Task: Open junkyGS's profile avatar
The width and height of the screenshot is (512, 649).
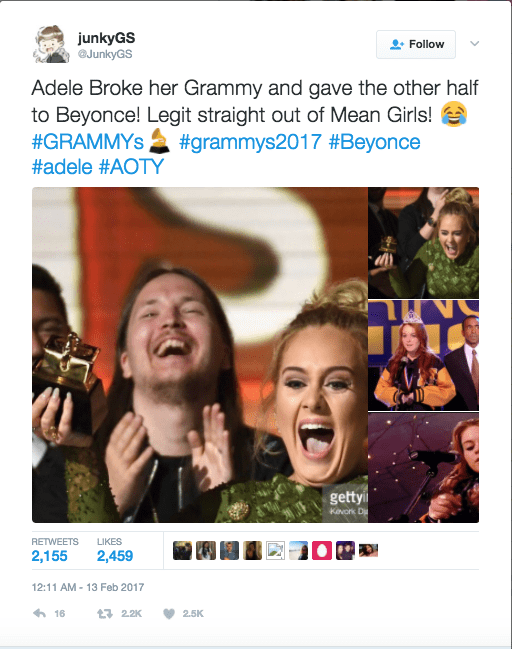Action: click(51, 44)
